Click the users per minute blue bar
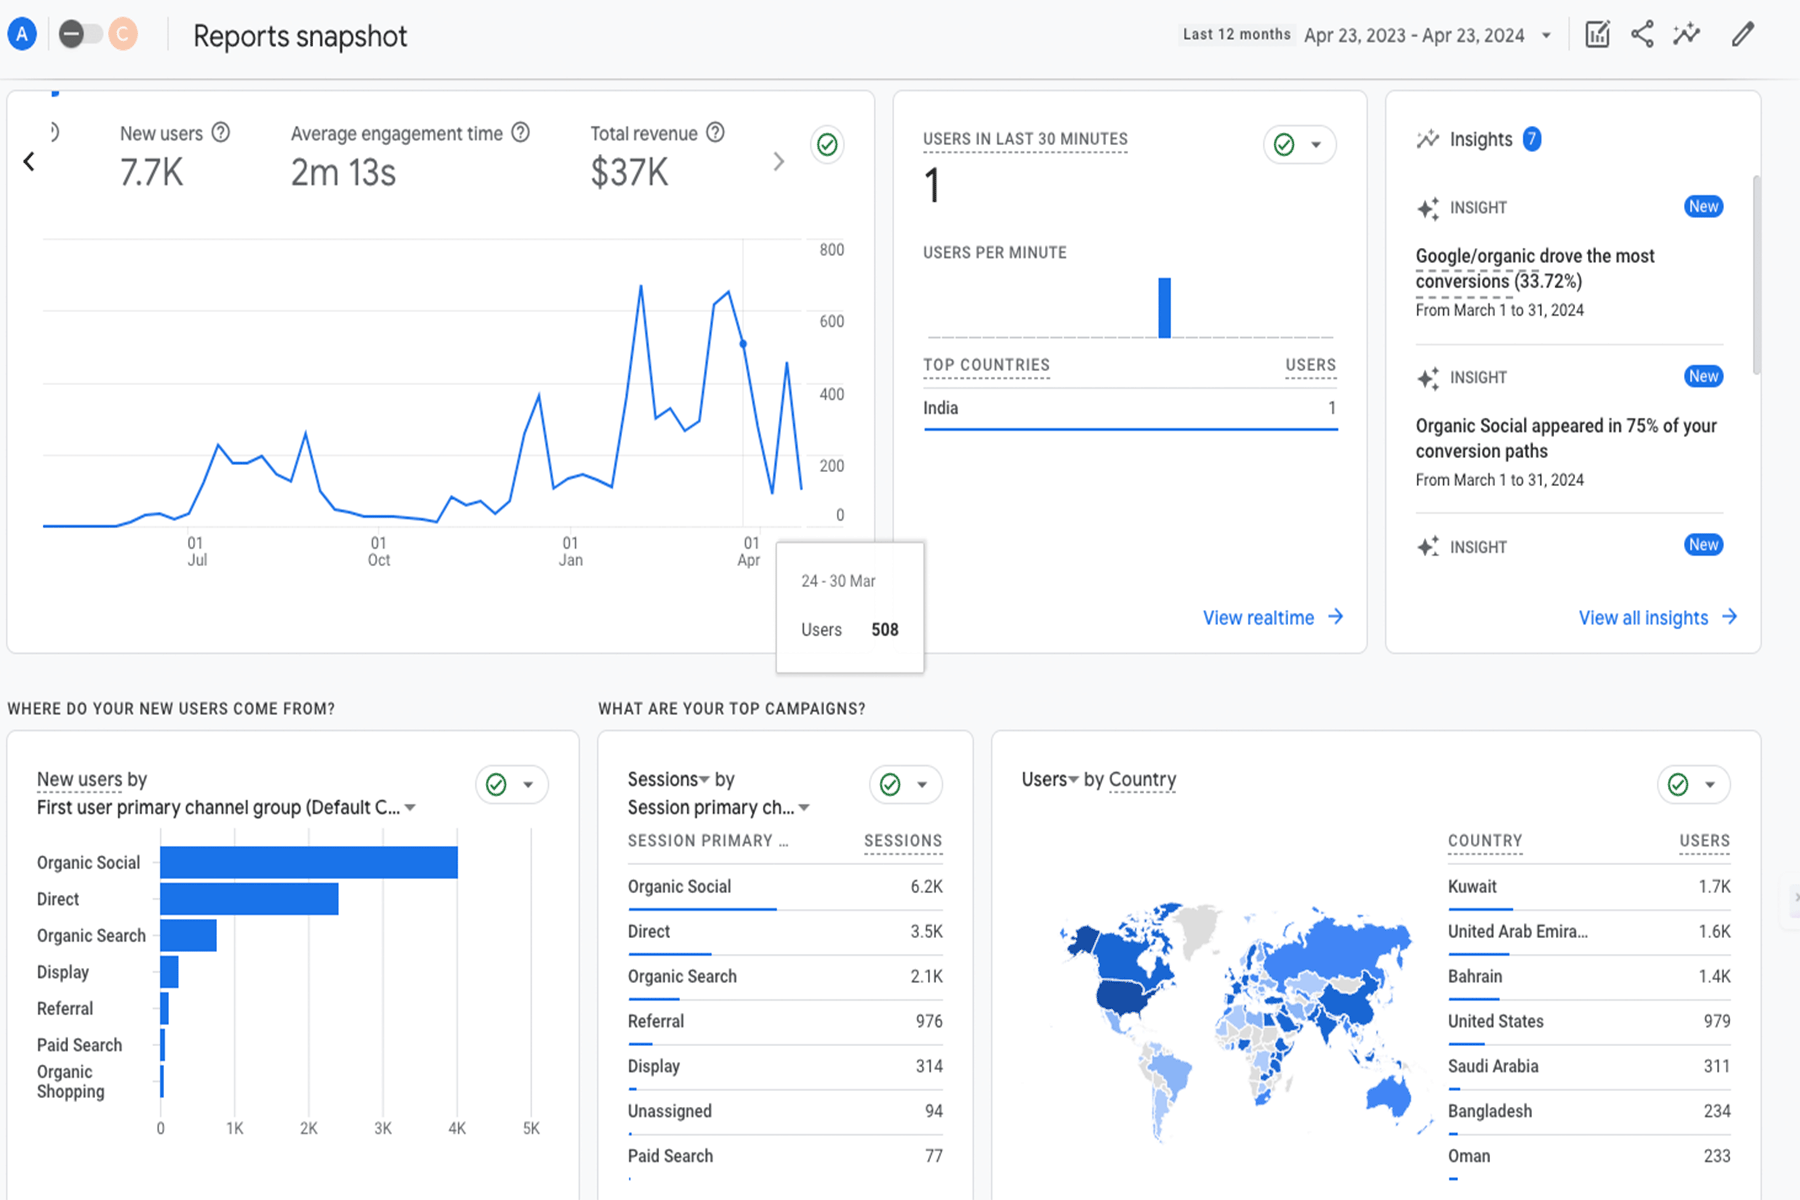Image resolution: width=1800 pixels, height=1200 pixels. (x=1164, y=308)
